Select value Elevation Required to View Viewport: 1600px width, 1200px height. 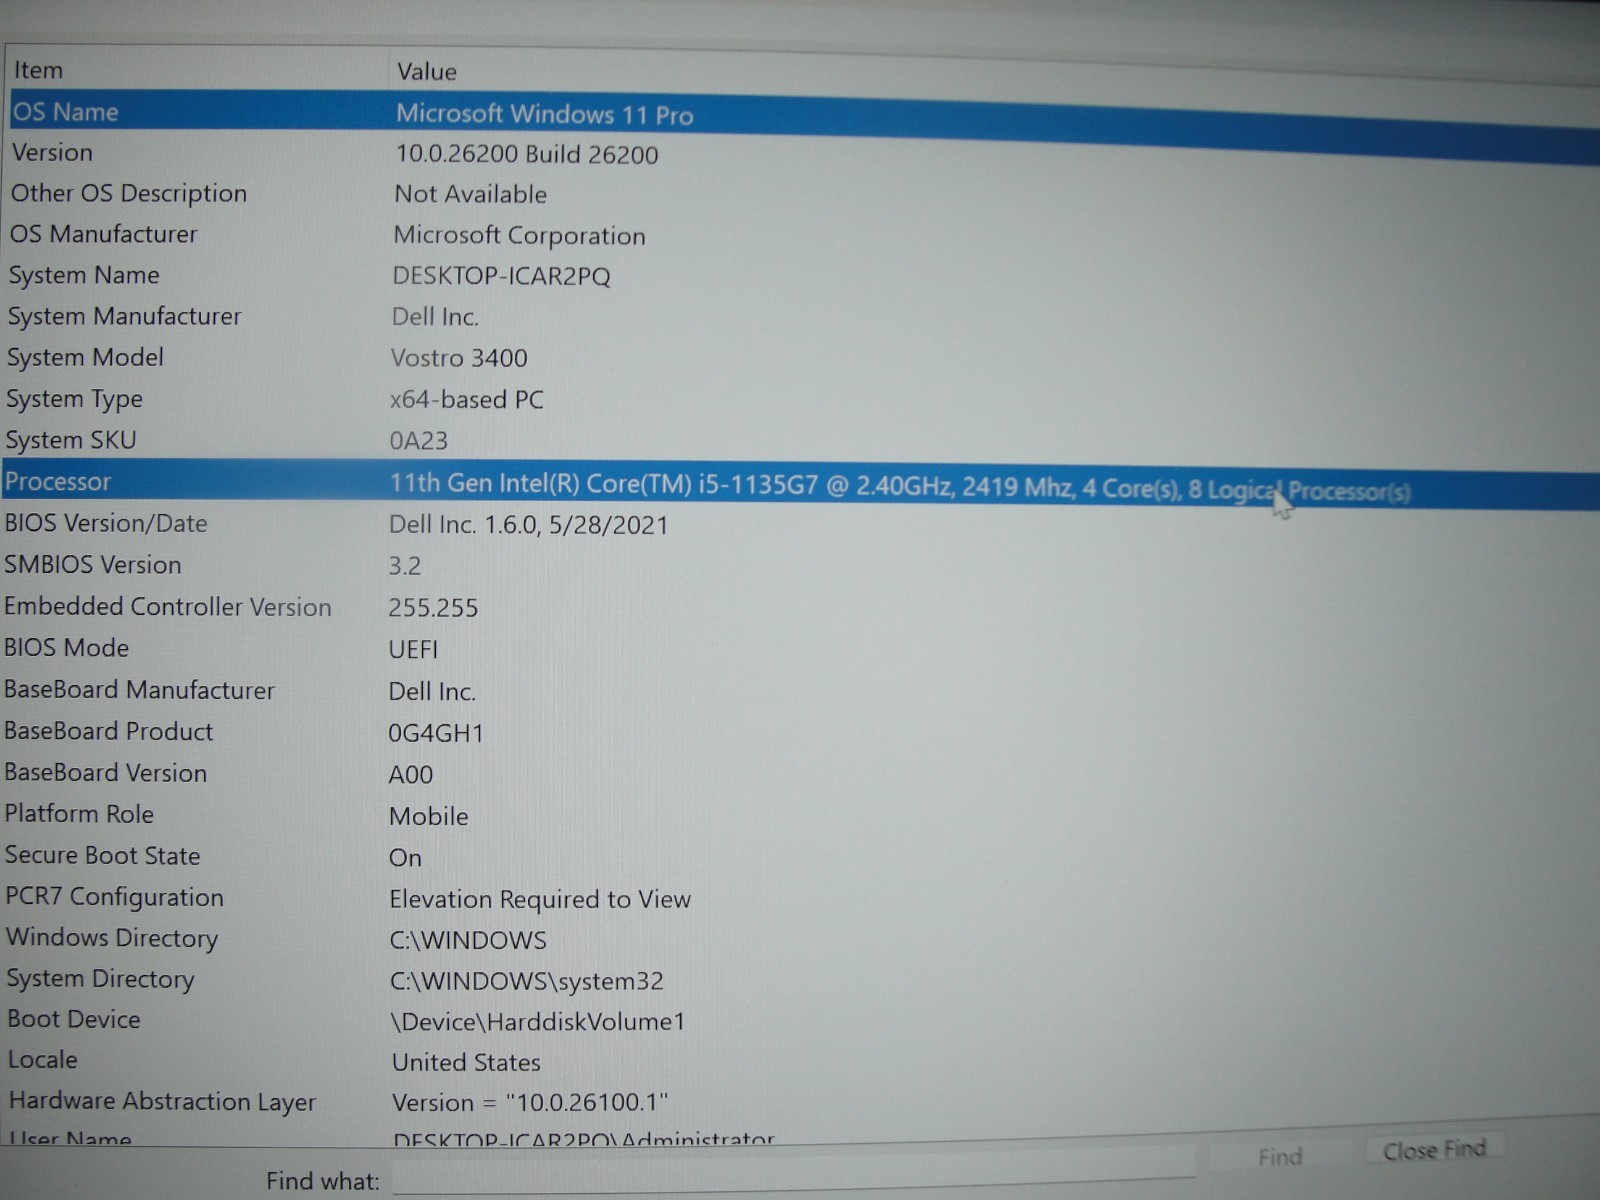540,899
